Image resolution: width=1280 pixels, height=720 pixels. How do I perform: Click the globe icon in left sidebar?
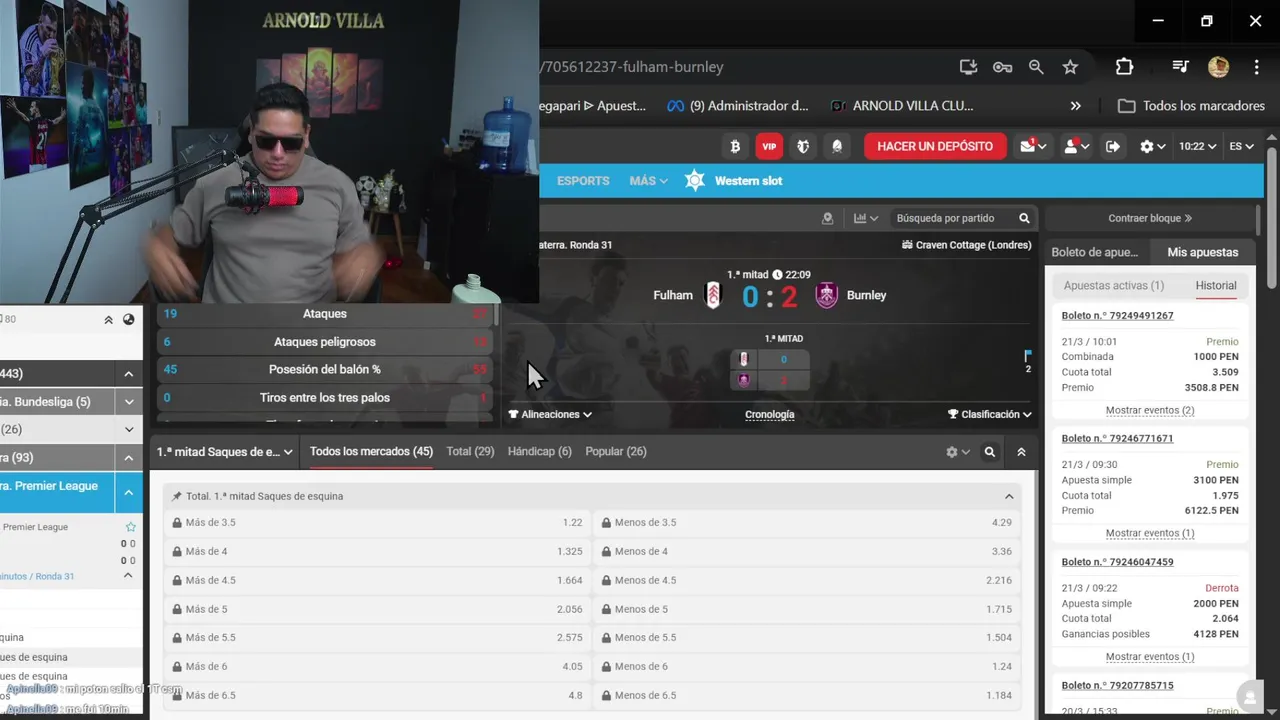pyautogui.click(x=129, y=320)
